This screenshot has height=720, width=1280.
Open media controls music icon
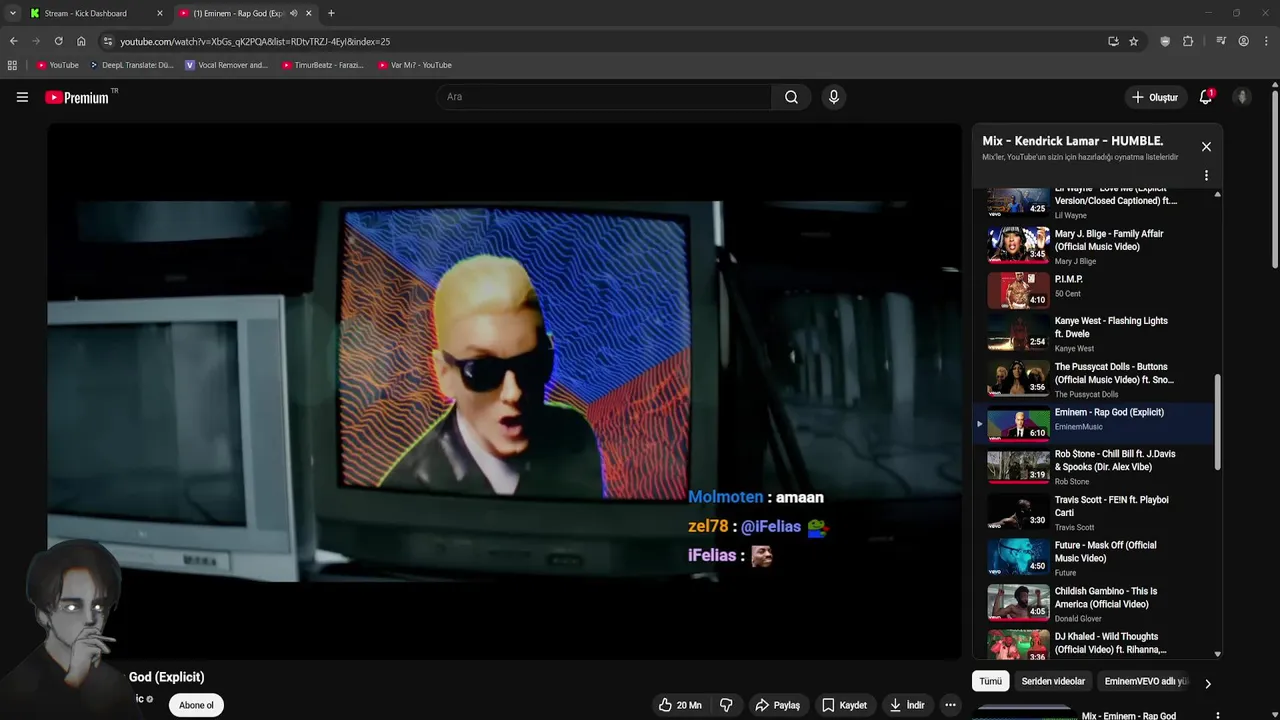1221,41
